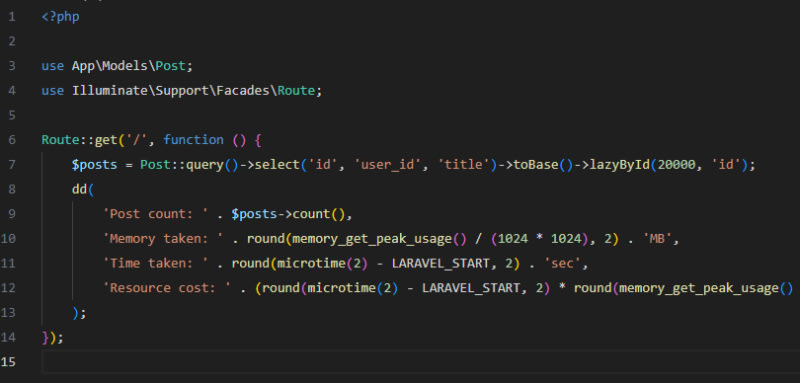Click line number 1 in gutter
This screenshot has width=800, height=383.
pos(12,17)
